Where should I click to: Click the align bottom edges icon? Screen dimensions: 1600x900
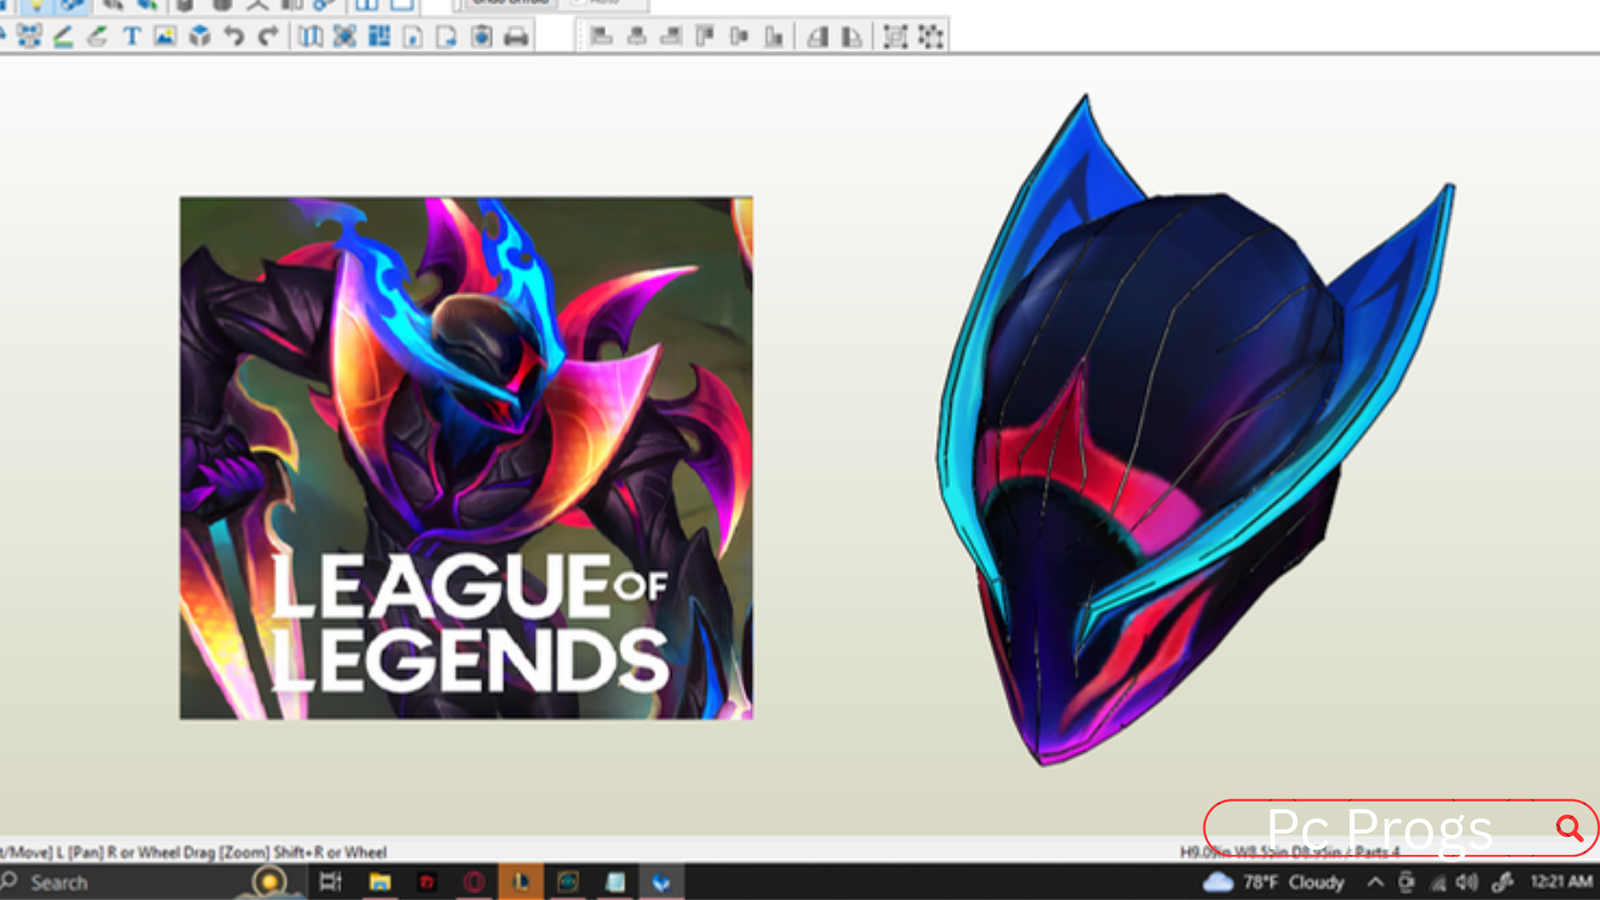774,37
